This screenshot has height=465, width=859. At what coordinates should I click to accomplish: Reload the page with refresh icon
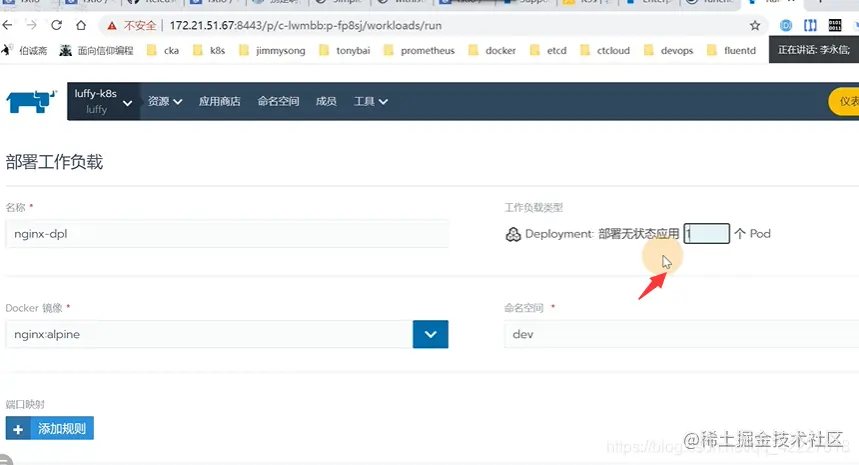[x=56, y=25]
